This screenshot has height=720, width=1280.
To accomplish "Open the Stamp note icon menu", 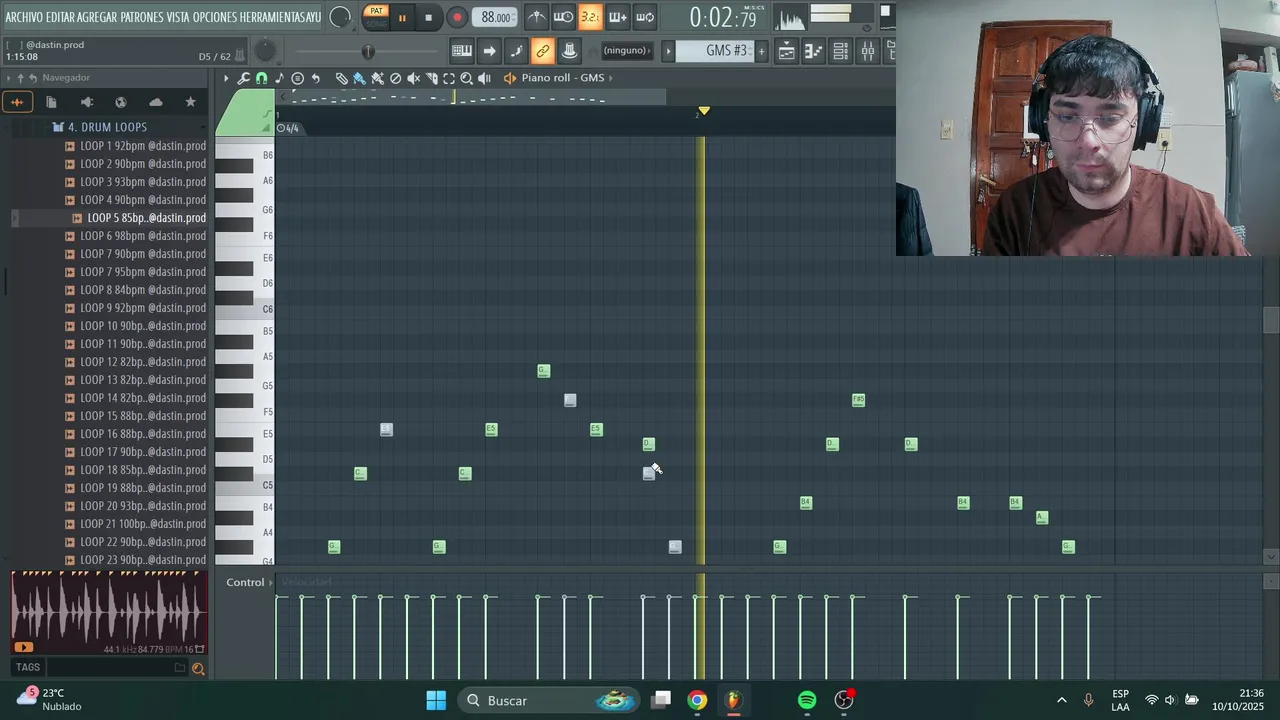I will [x=279, y=78].
